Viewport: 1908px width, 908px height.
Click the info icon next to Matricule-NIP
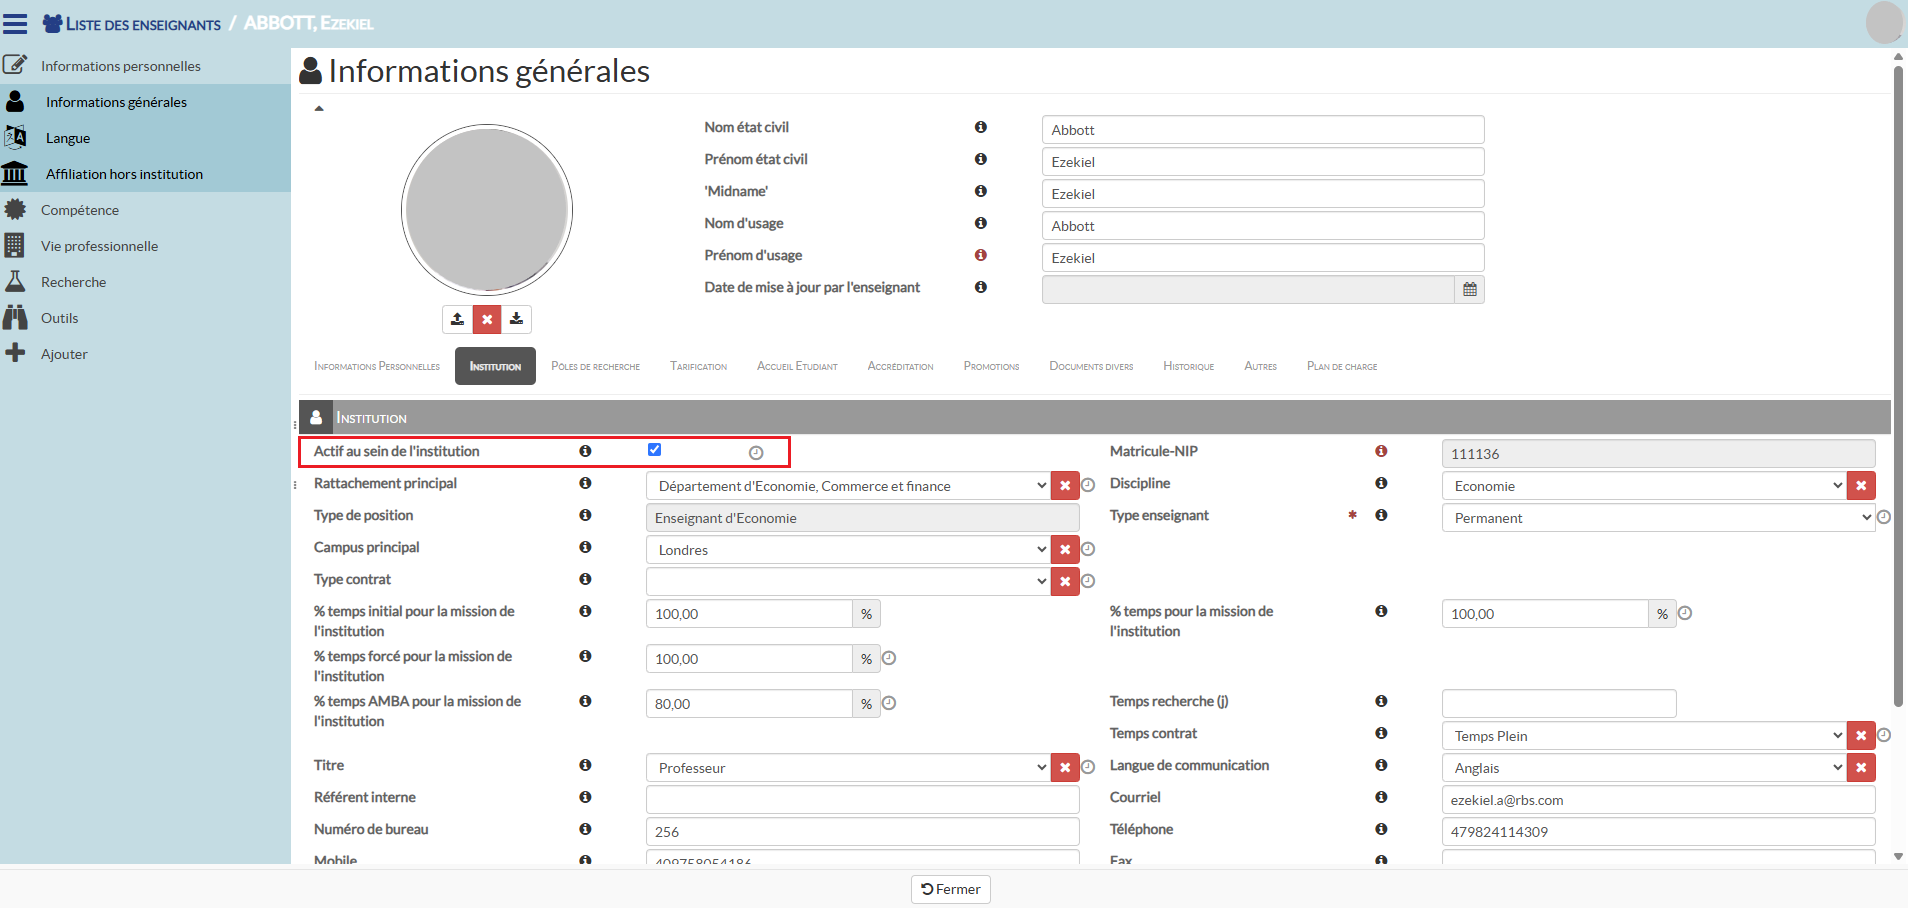(1381, 452)
